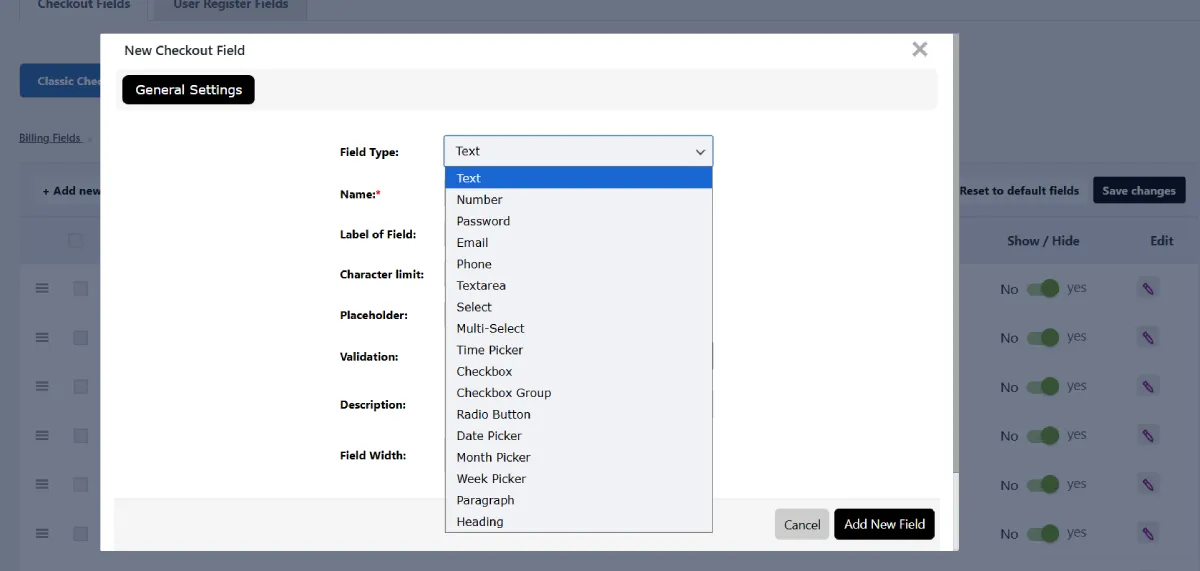Click the modal's vertical scrollbar
Image resolution: width=1200 pixels, height=571 pixels.
(955, 250)
